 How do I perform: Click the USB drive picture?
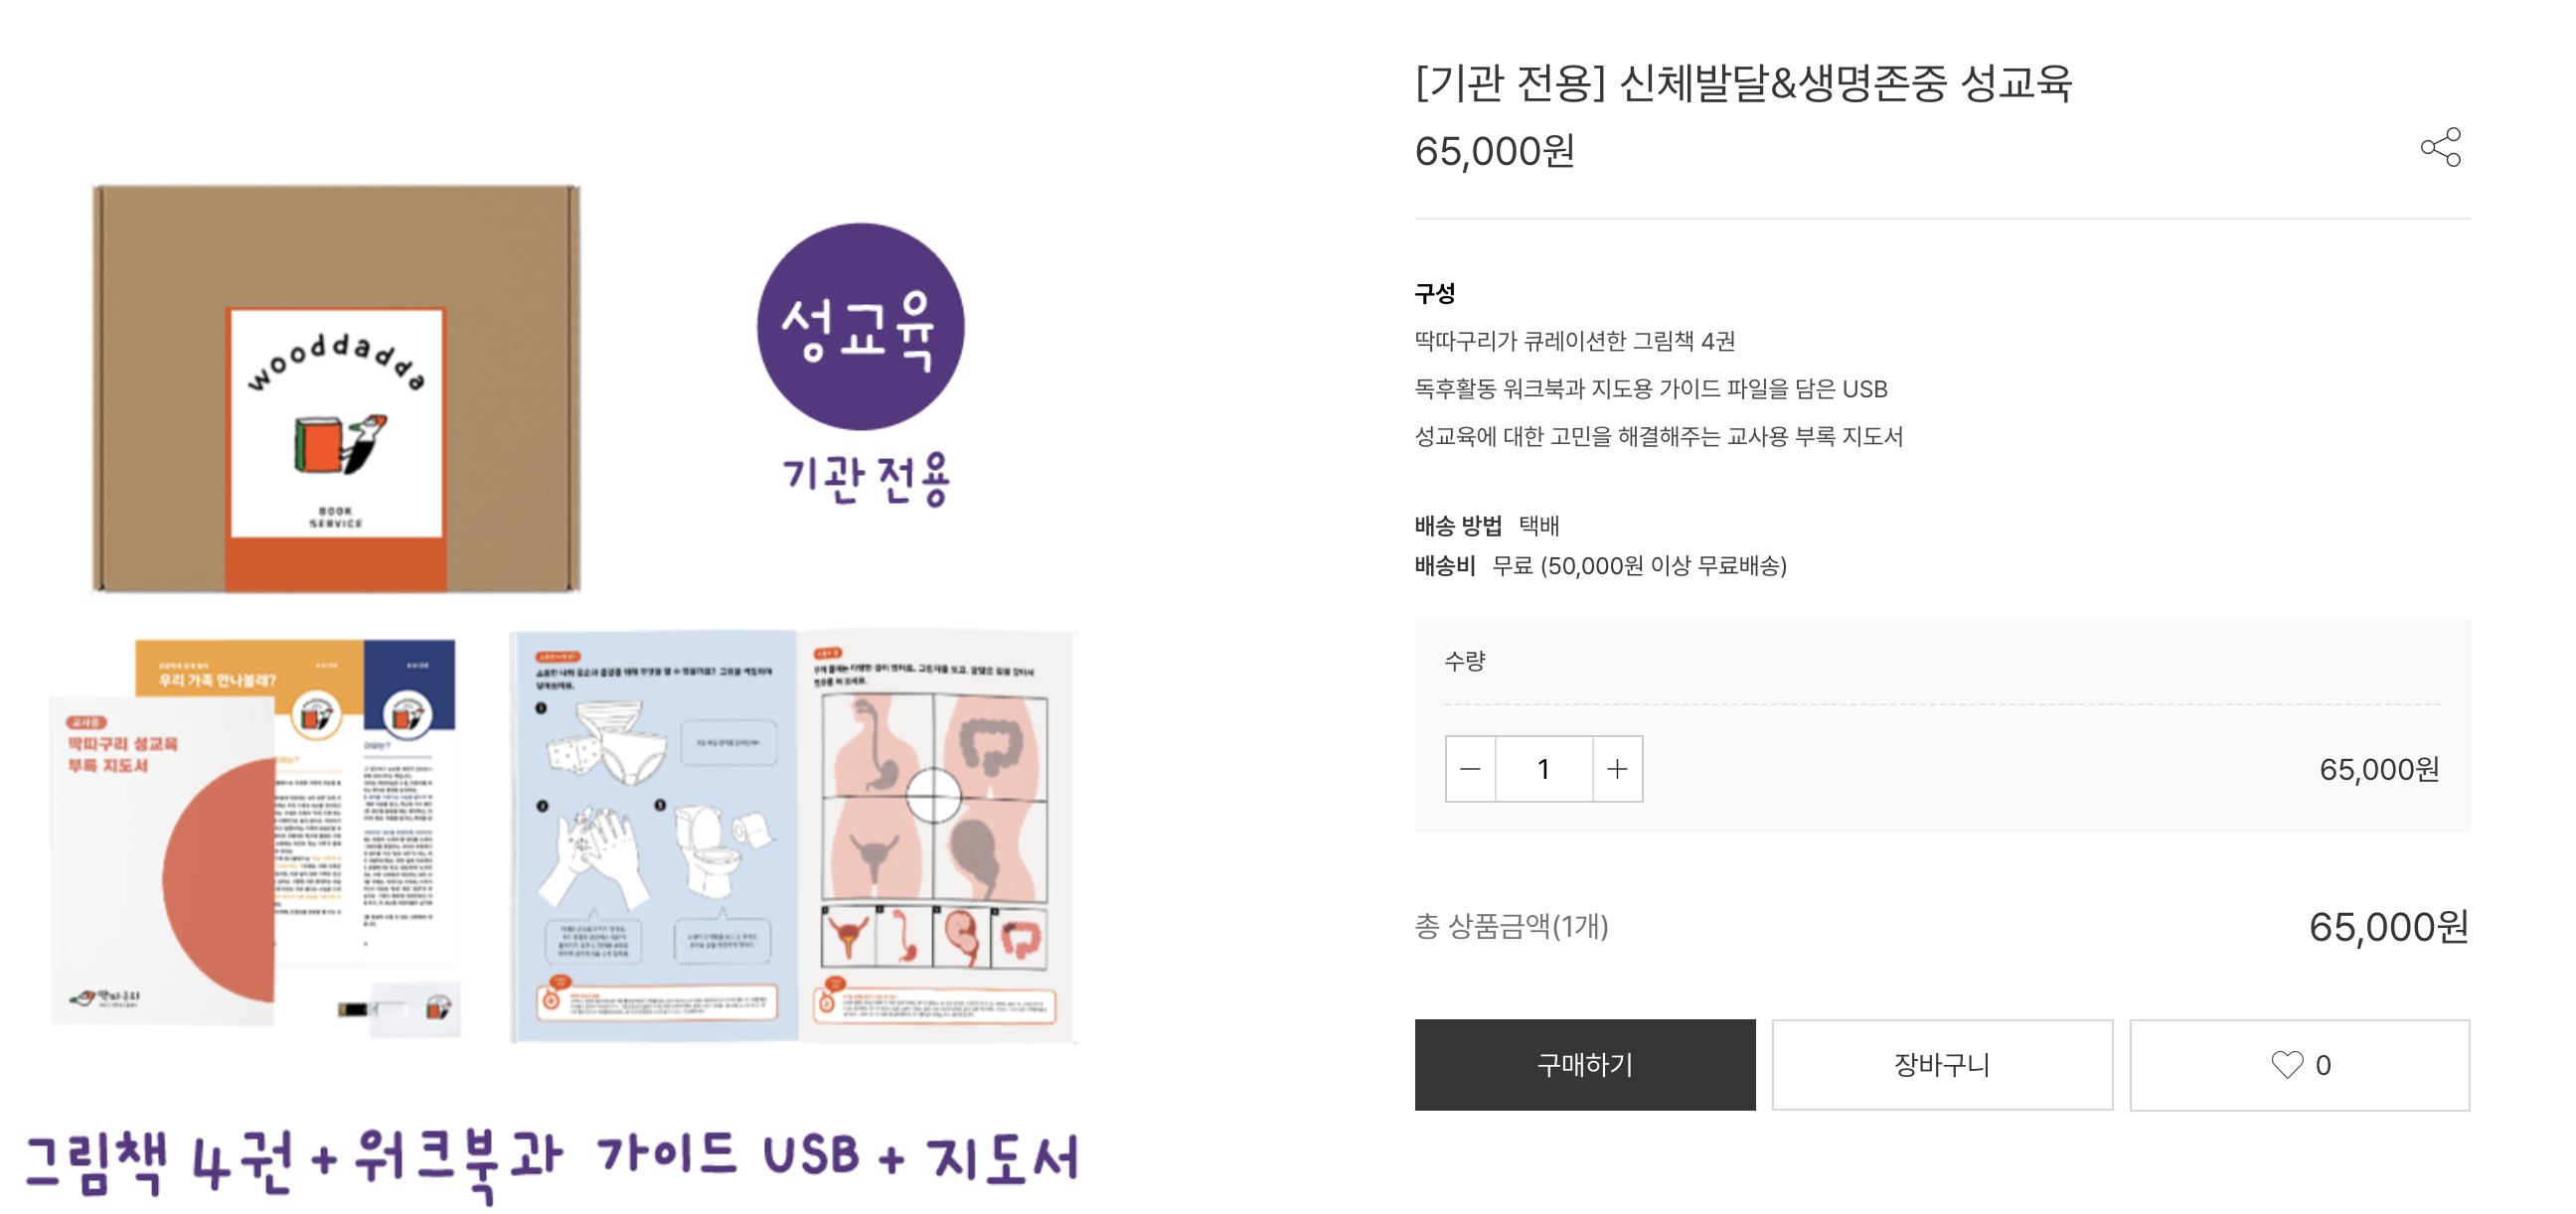(400, 1008)
